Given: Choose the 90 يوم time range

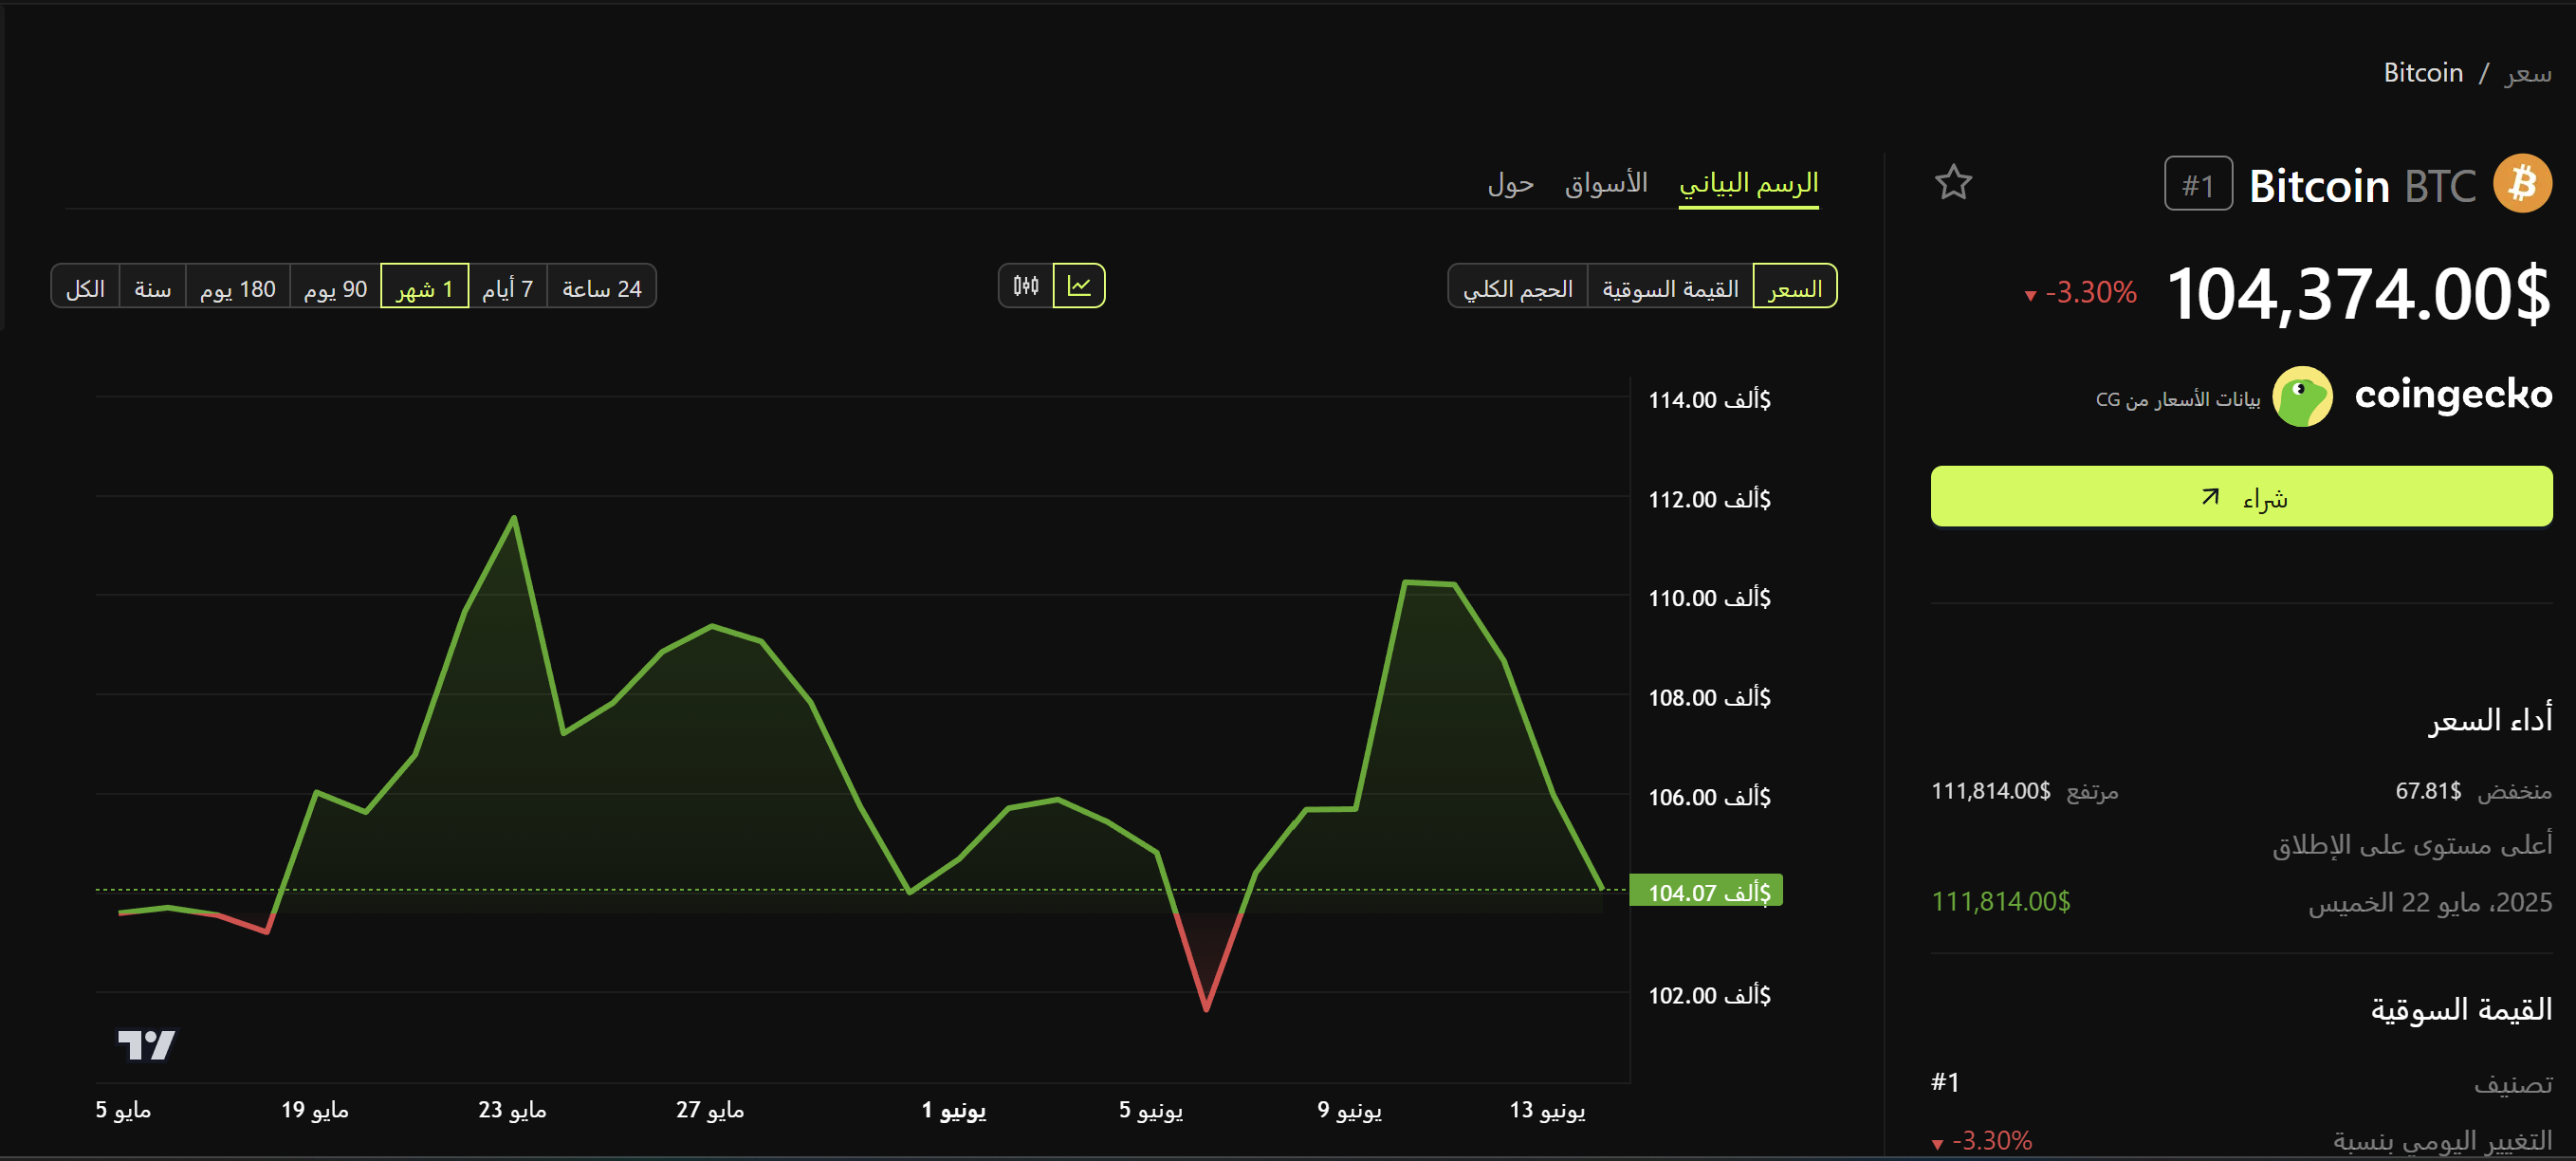Looking at the screenshot, I should [x=335, y=289].
